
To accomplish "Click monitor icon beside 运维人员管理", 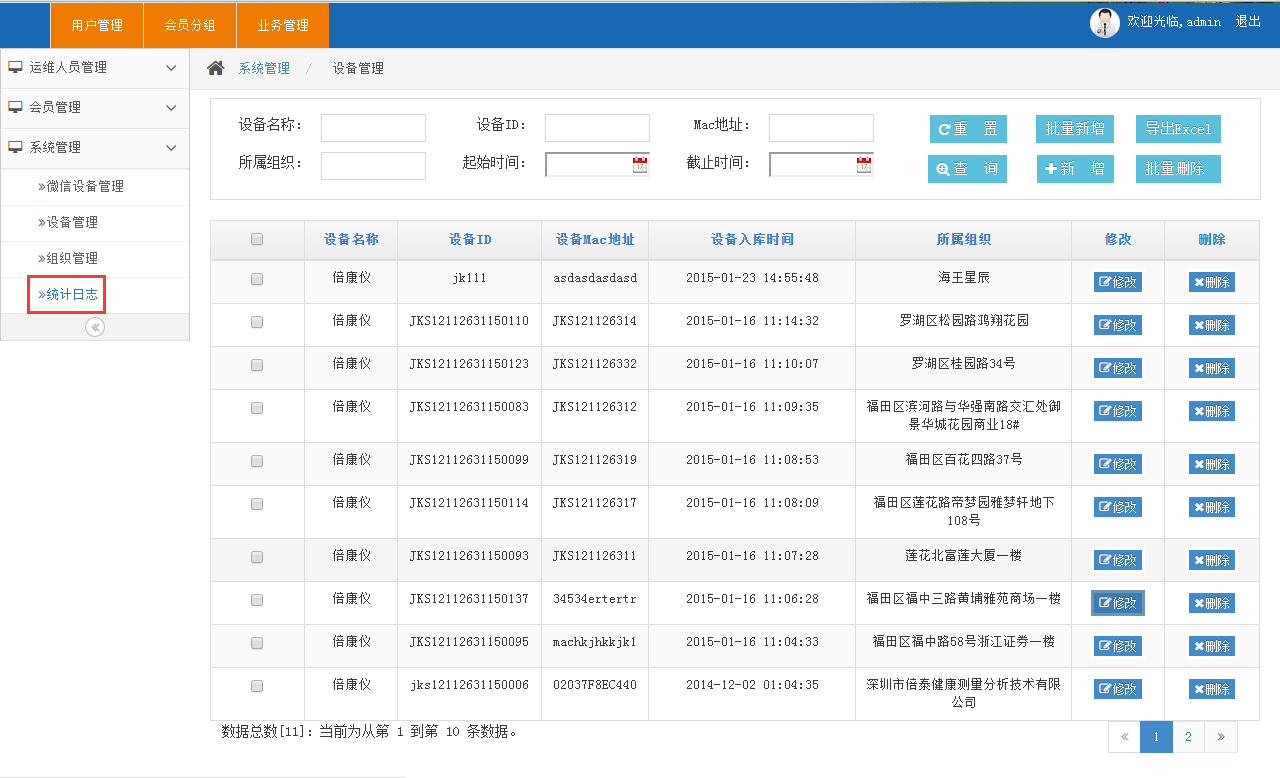I will click(x=15, y=67).
